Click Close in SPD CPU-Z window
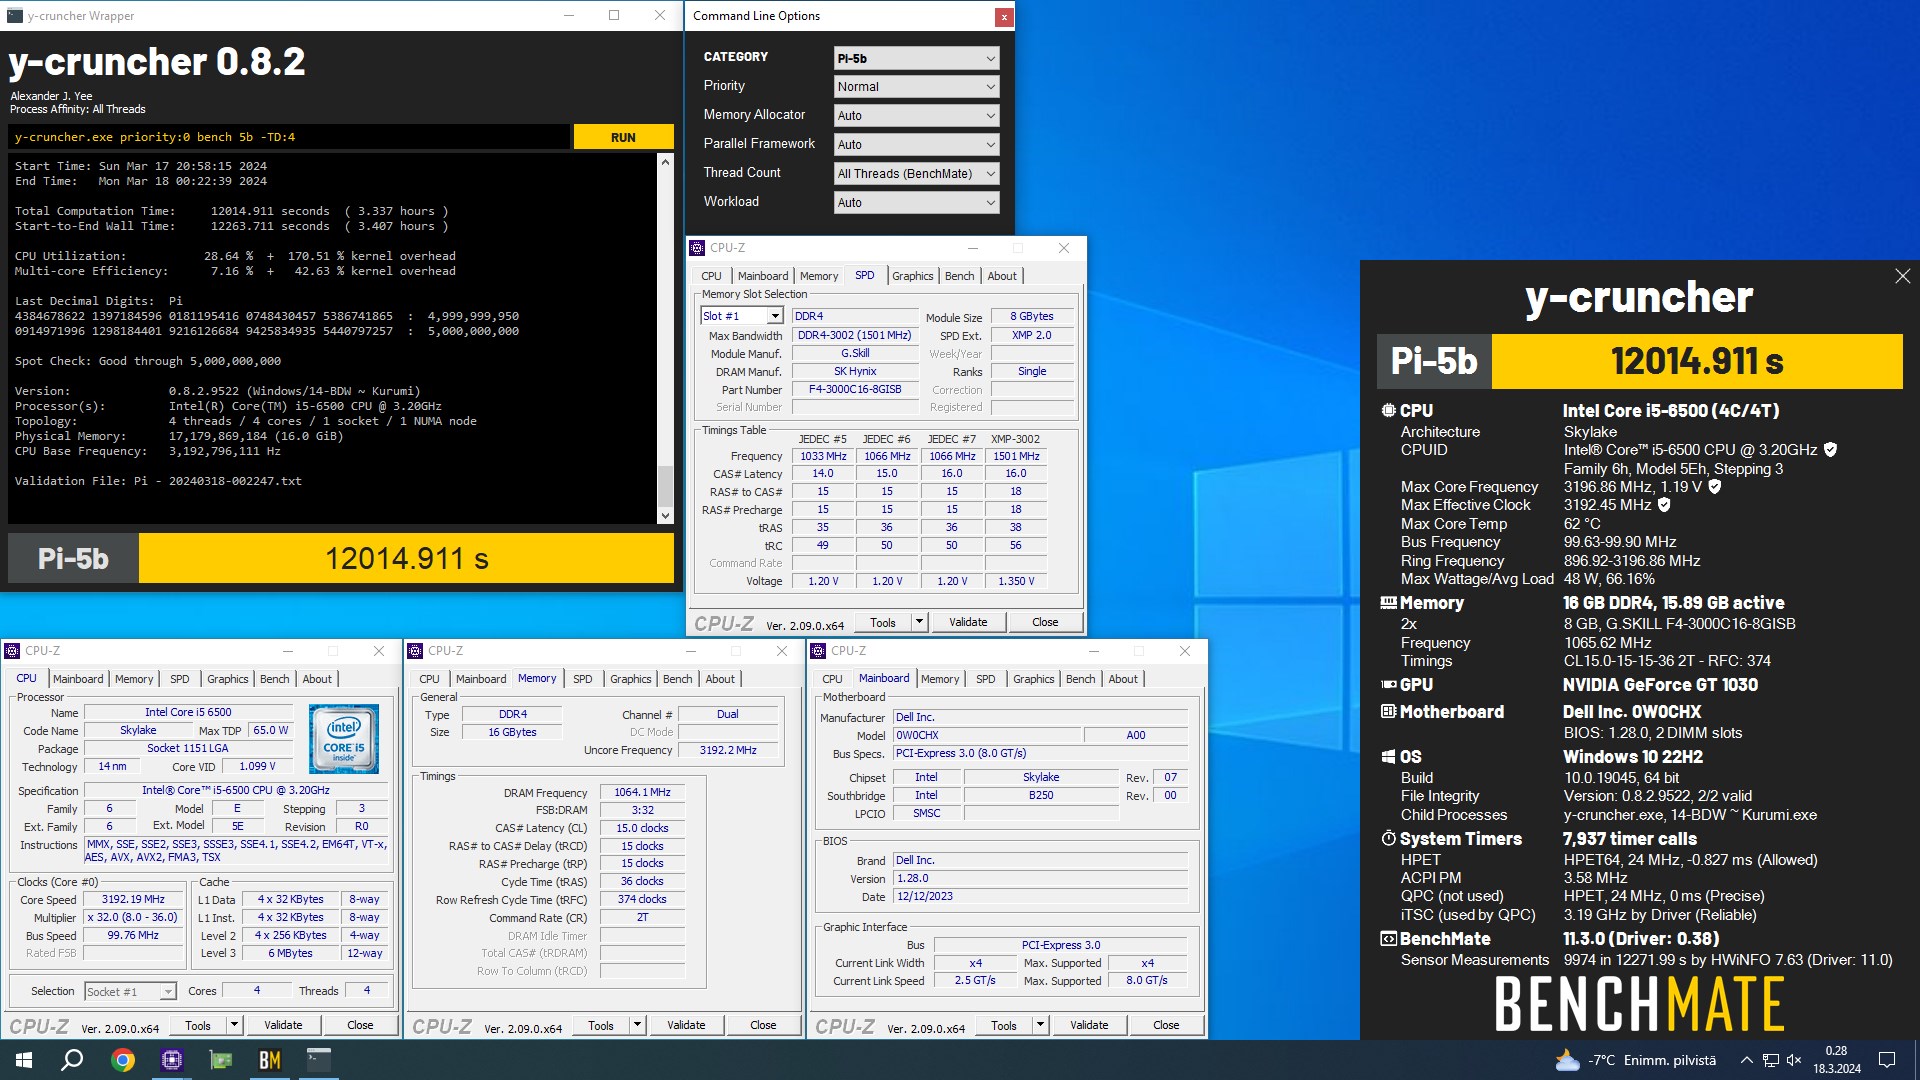 1045,622
